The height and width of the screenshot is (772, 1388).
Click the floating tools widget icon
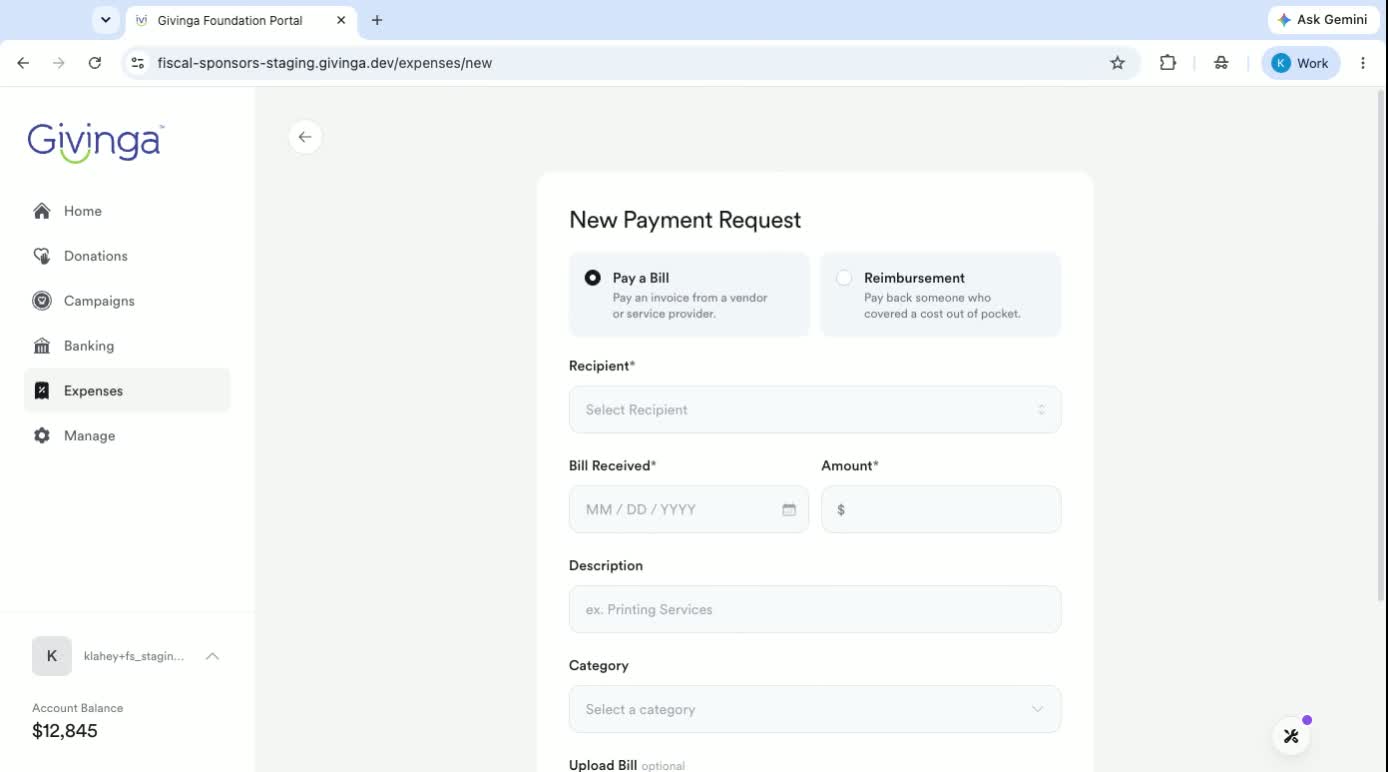1291,736
